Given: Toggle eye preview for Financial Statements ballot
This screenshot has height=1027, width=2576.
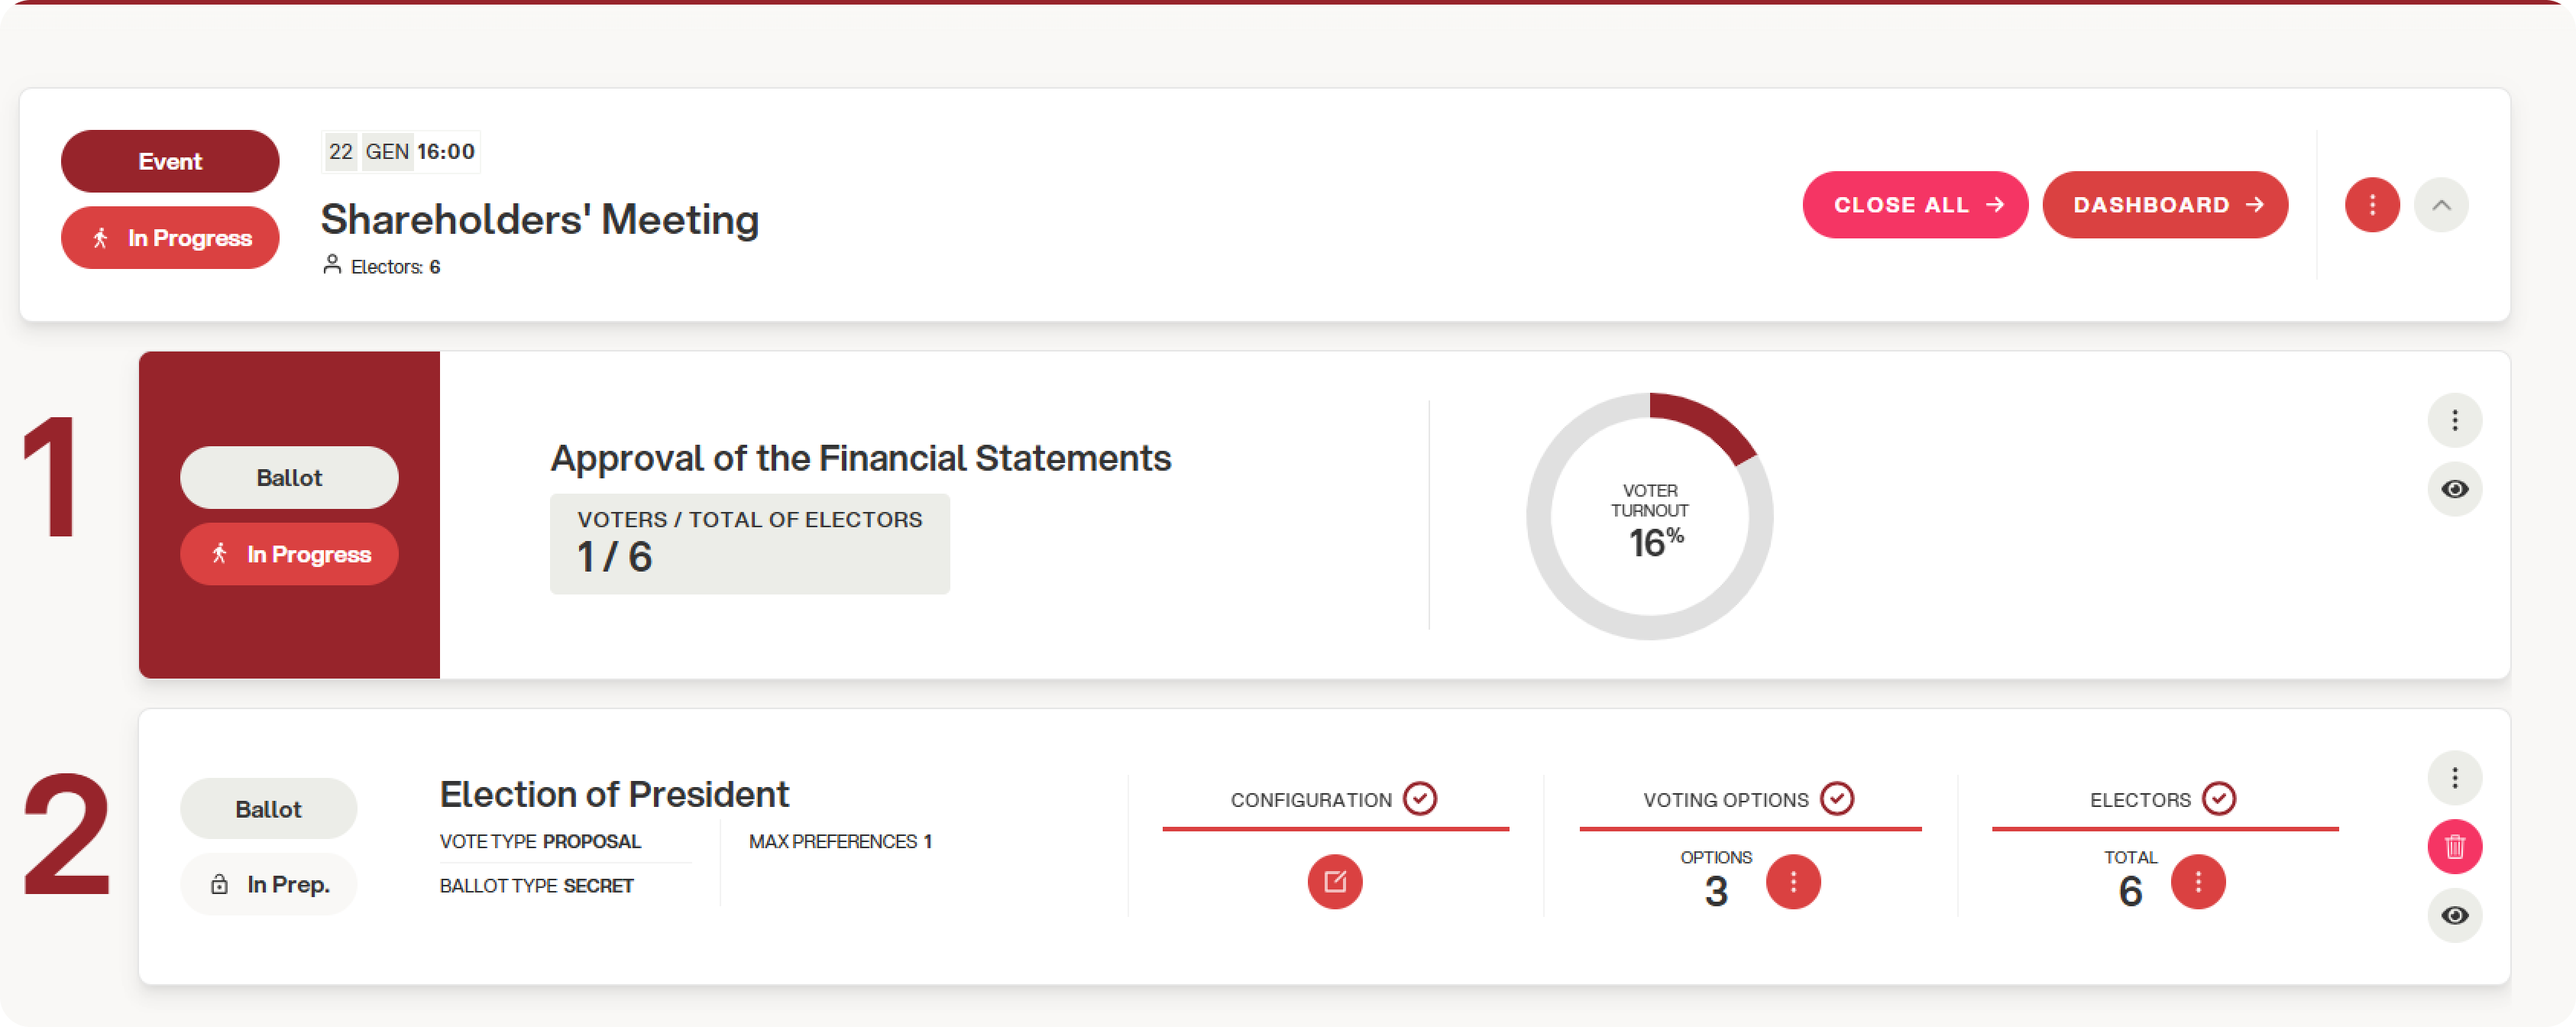Looking at the screenshot, I should tap(2454, 489).
